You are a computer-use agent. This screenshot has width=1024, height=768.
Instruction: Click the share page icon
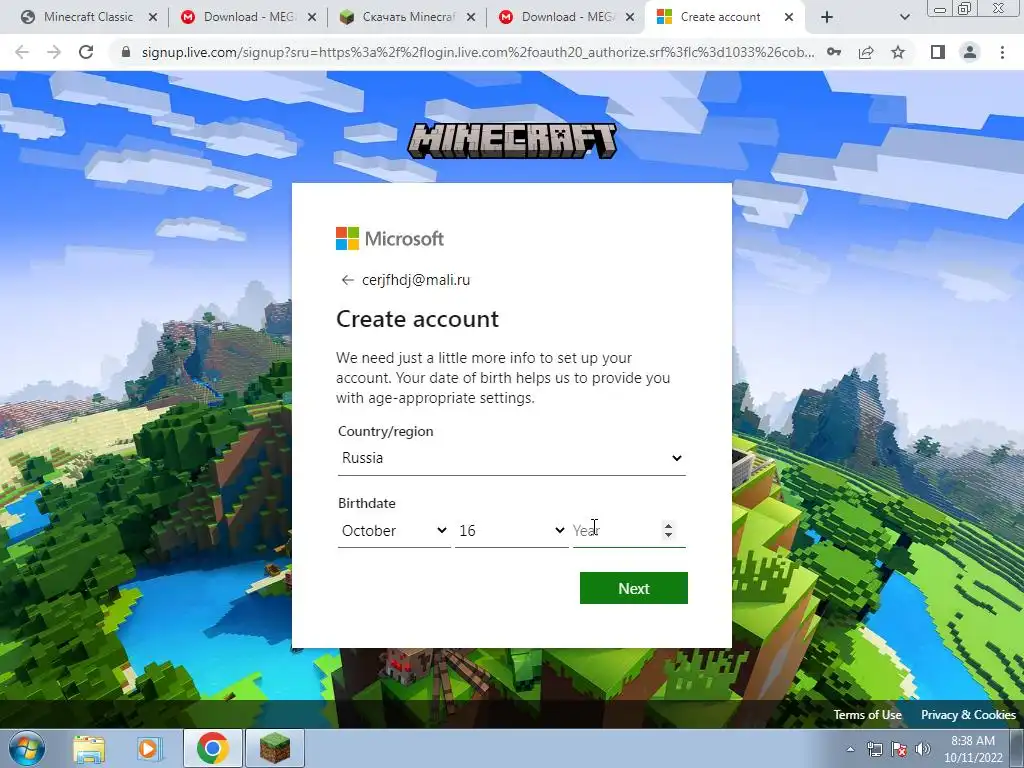click(866, 52)
